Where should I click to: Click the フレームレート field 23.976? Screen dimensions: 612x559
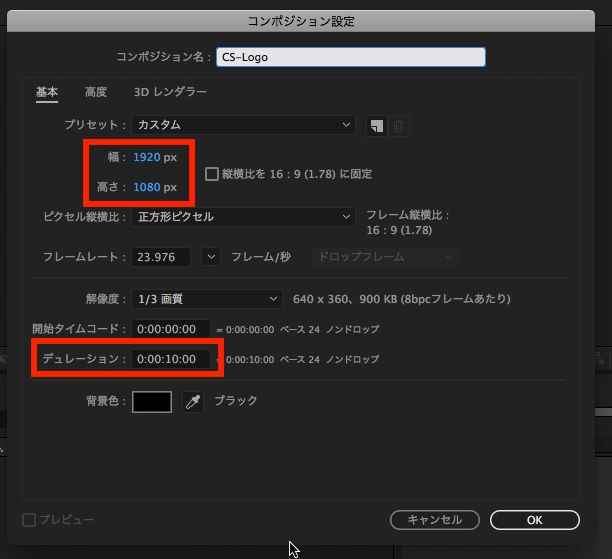[x=161, y=257]
